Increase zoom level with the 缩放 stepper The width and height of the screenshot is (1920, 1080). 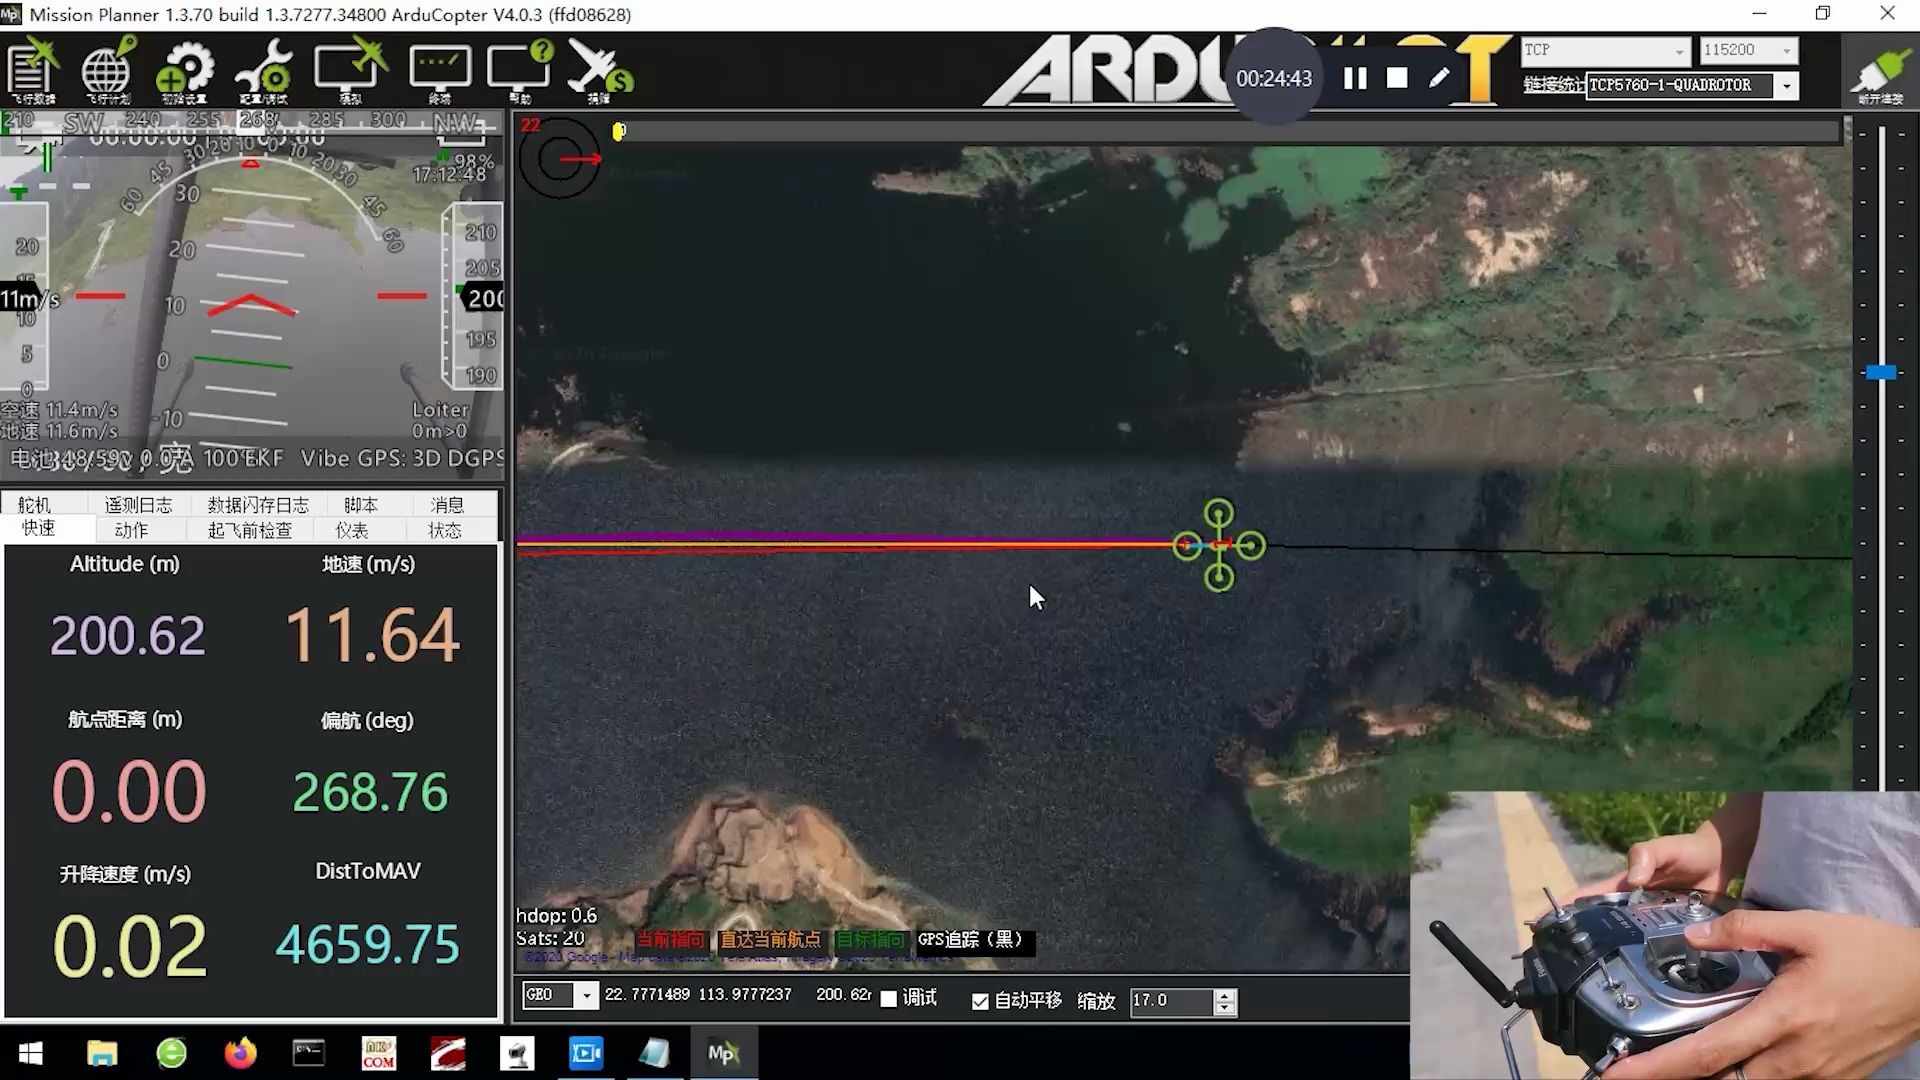click(1225, 995)
